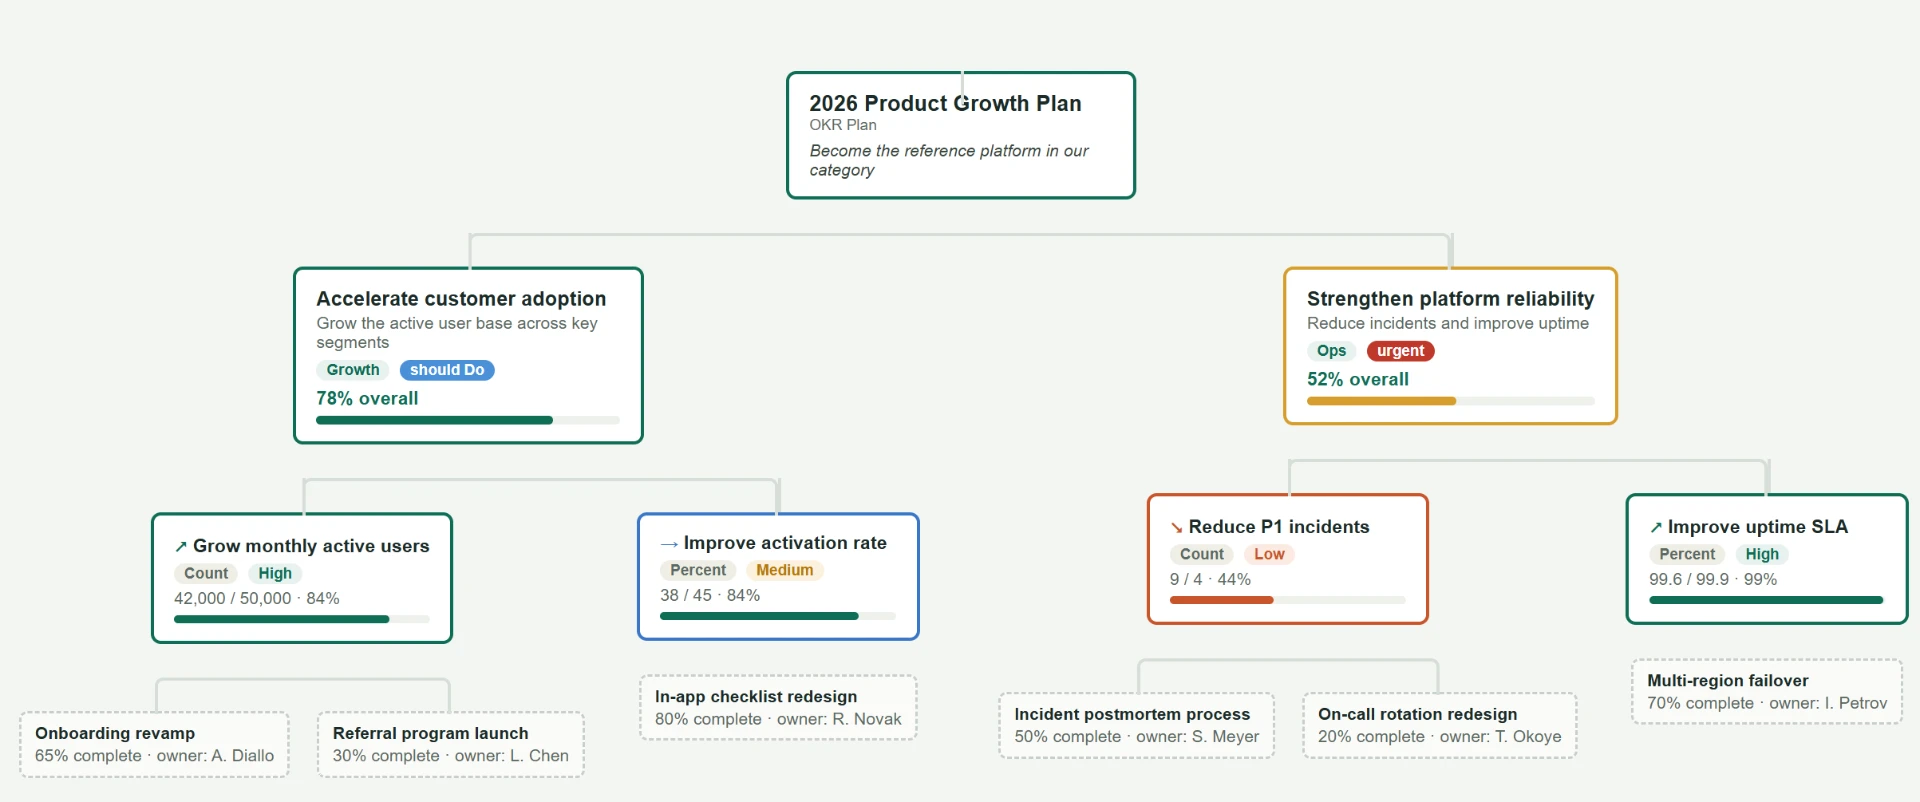1920x802 pixels.
Task: Click the downward trend arrow on Reduce P1 incidents
Action: (1177, 528)
